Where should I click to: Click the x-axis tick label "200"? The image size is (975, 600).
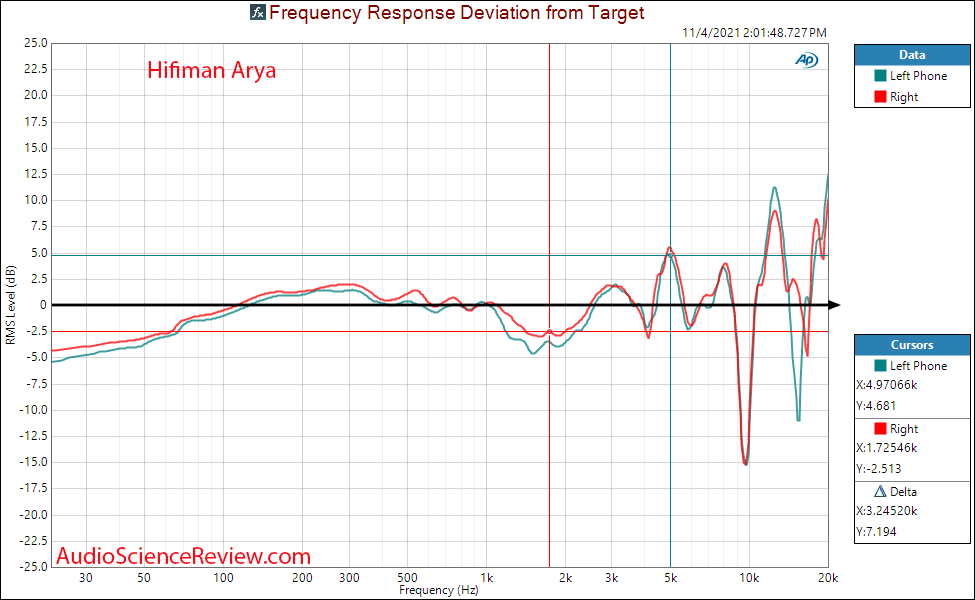click(x=302, y=578)
